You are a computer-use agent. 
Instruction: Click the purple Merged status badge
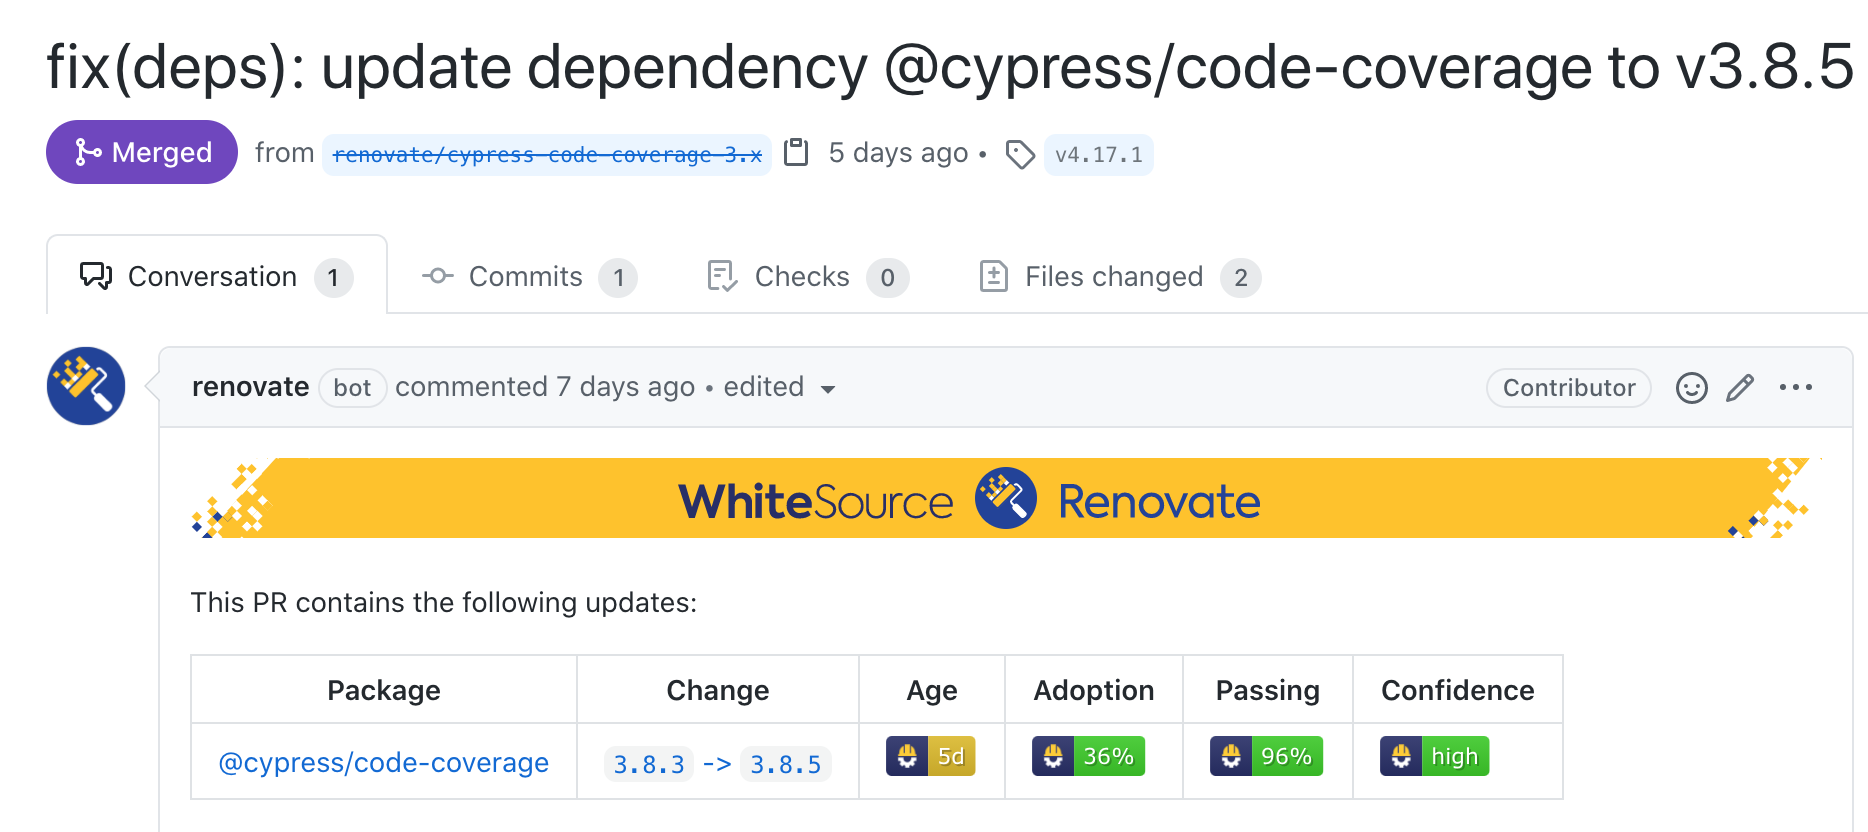pos(142,152)
